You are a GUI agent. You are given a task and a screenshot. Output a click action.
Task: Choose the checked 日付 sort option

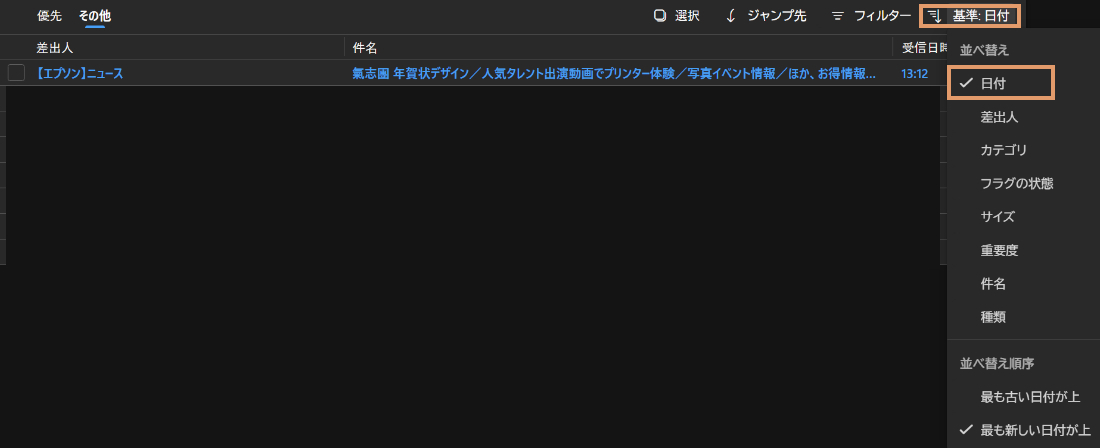pyautogui.click(x=994, y=84)
